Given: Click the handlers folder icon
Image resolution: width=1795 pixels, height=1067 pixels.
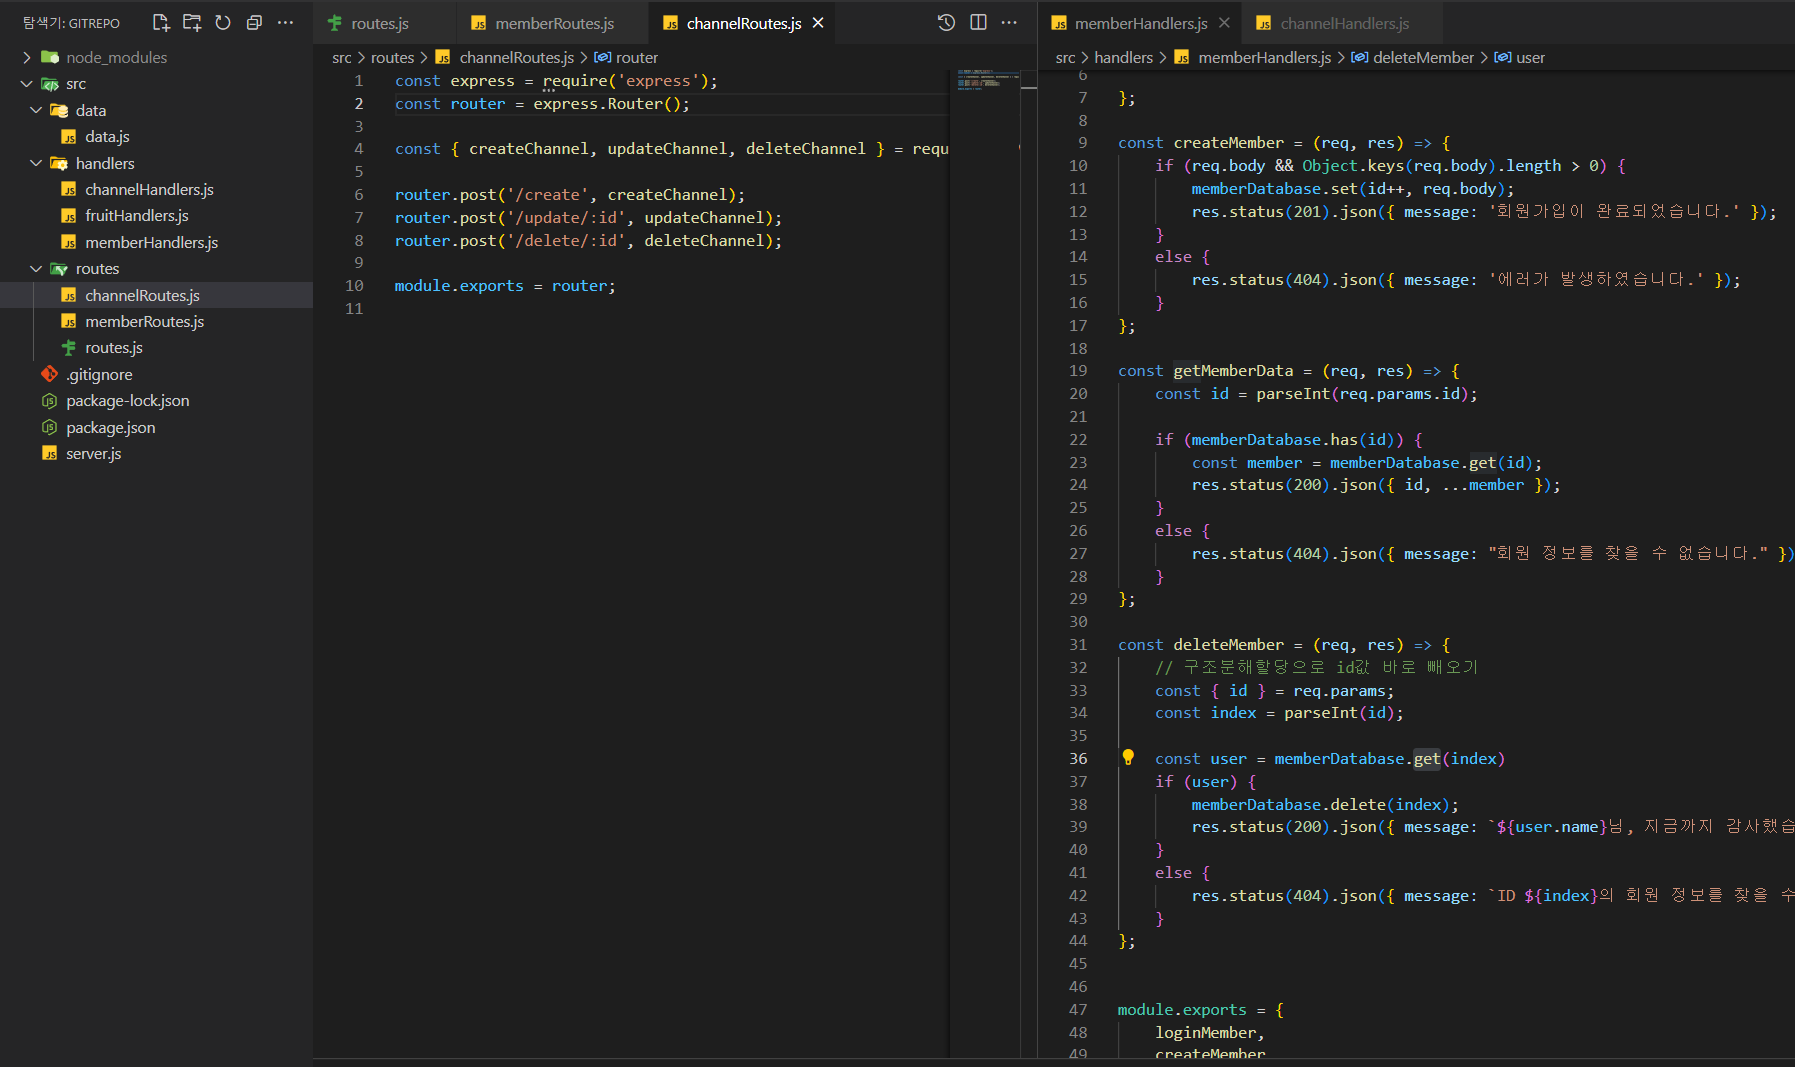Looking at the screenshot, I should [59, 163].
